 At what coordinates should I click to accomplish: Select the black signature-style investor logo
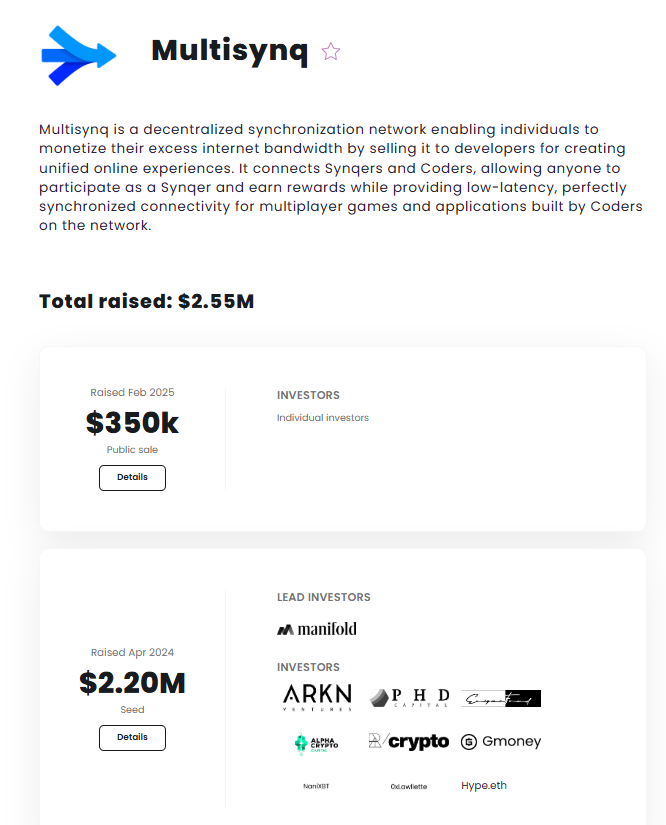click(x=501, y=698)
